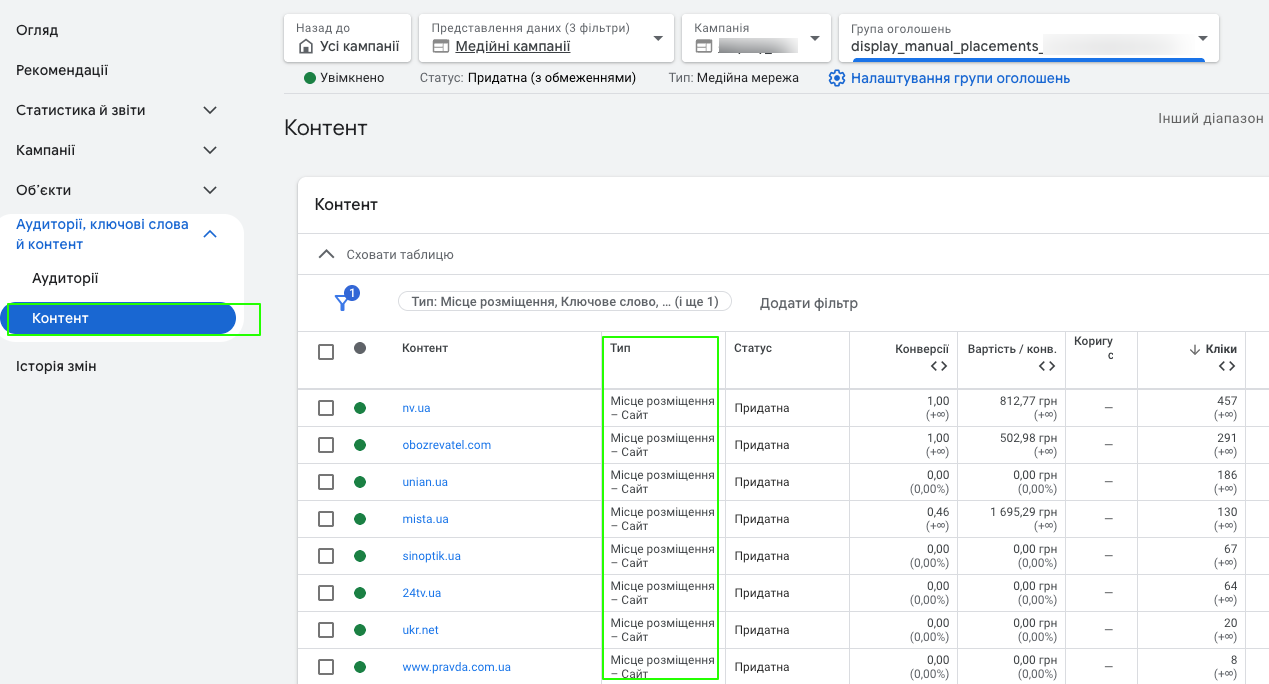Click the Контент column header

[x=425, y=348]
